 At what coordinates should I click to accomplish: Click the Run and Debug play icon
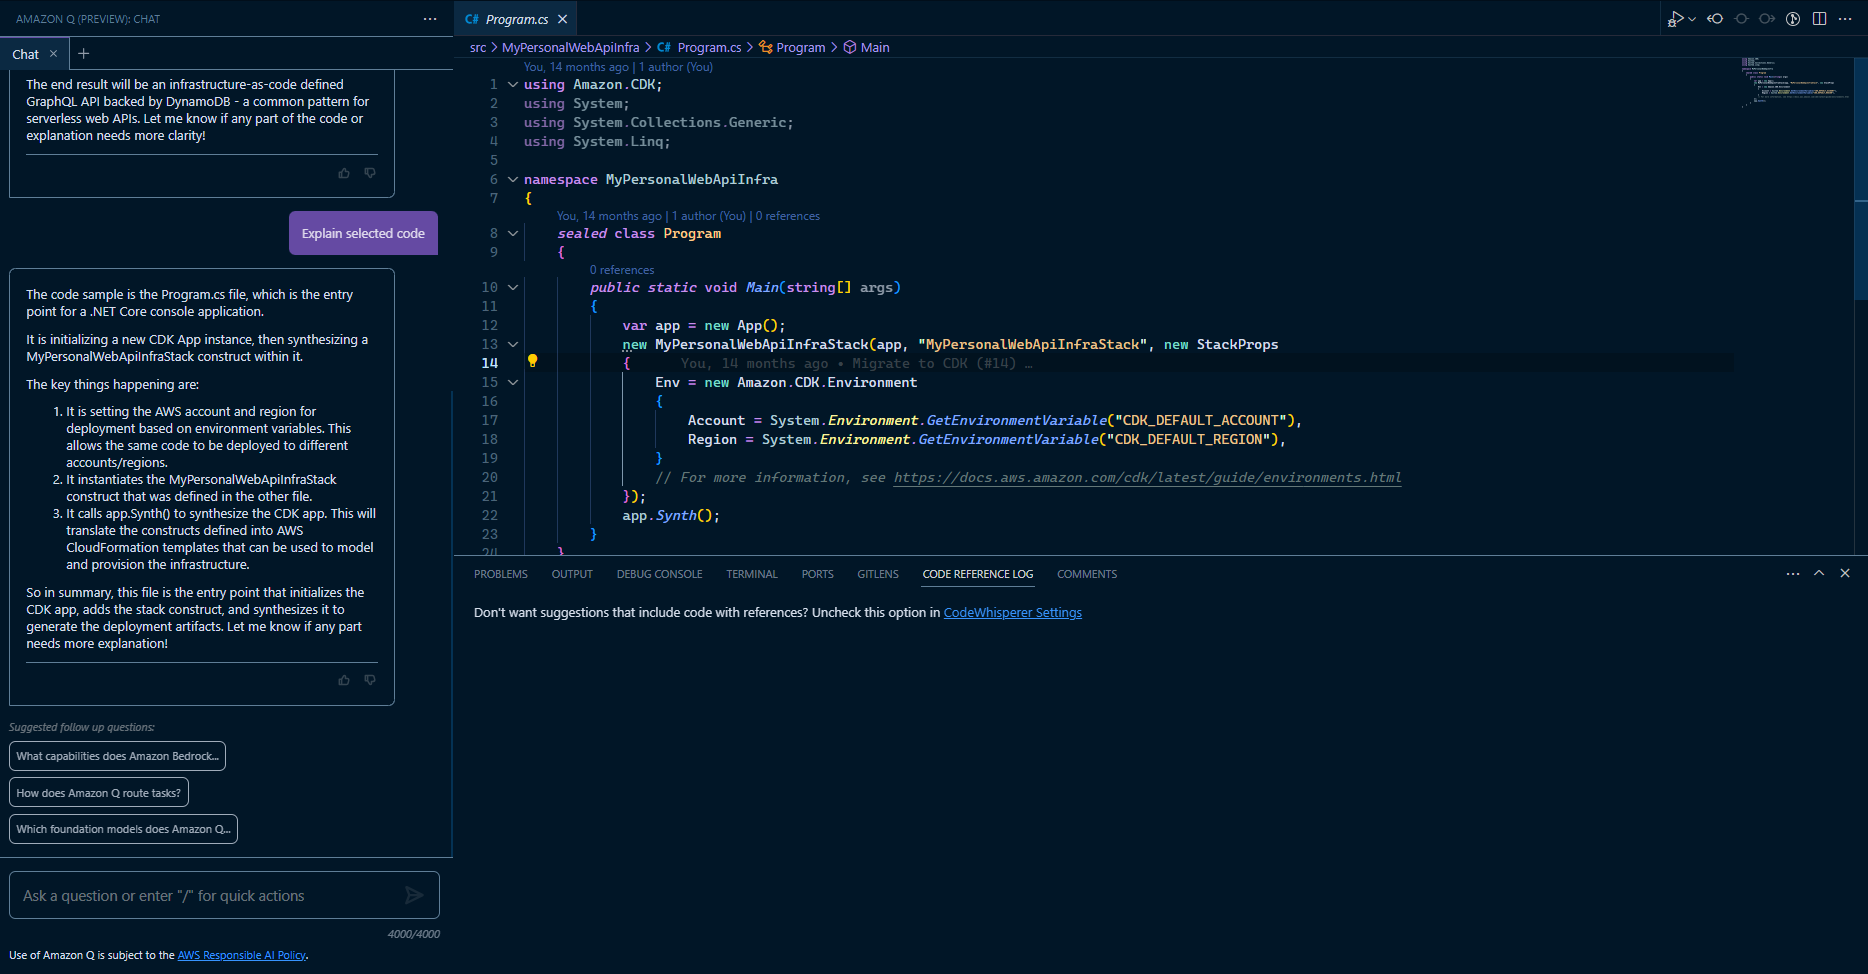pyautogui.click(x=1675, y=19)
